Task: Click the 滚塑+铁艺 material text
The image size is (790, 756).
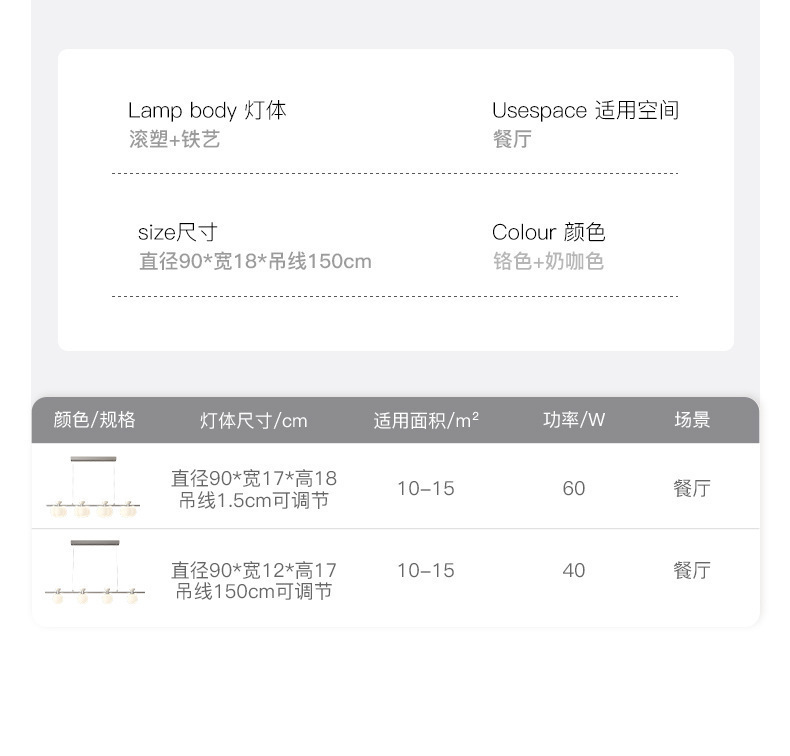Action: [x=174, y=139]
